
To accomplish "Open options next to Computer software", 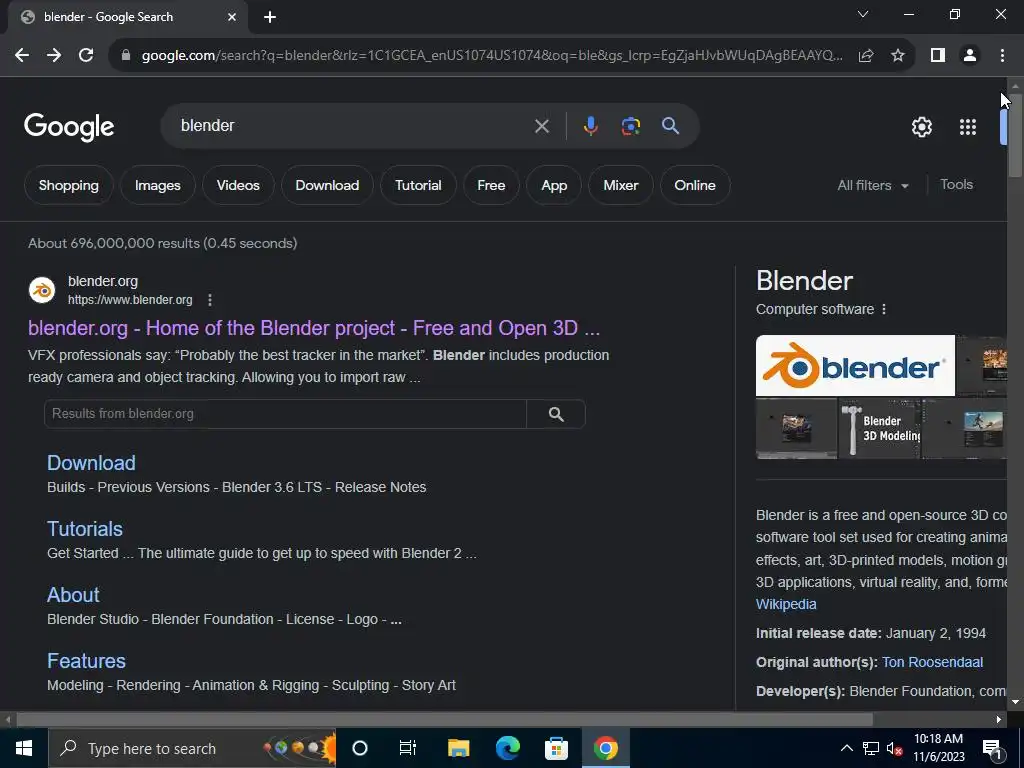I will click(884, 310).
